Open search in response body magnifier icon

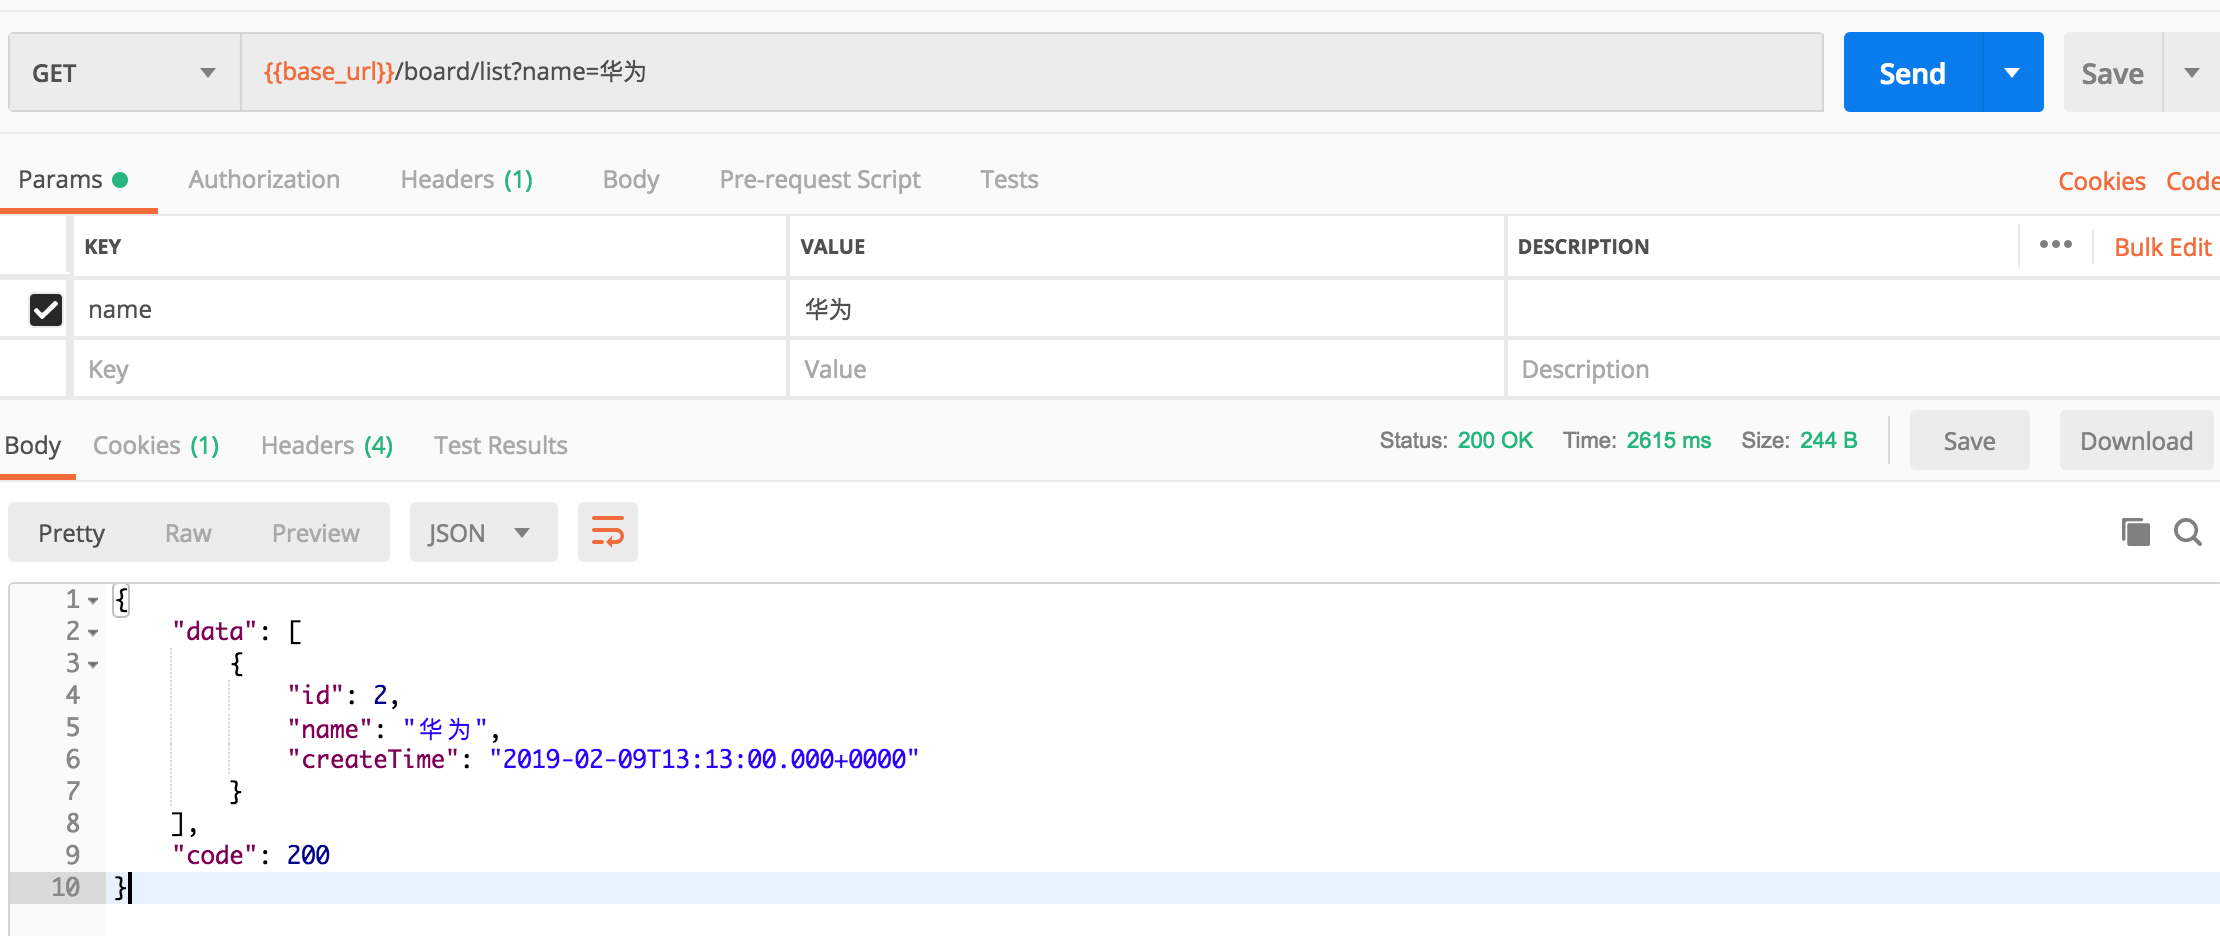2188,532
